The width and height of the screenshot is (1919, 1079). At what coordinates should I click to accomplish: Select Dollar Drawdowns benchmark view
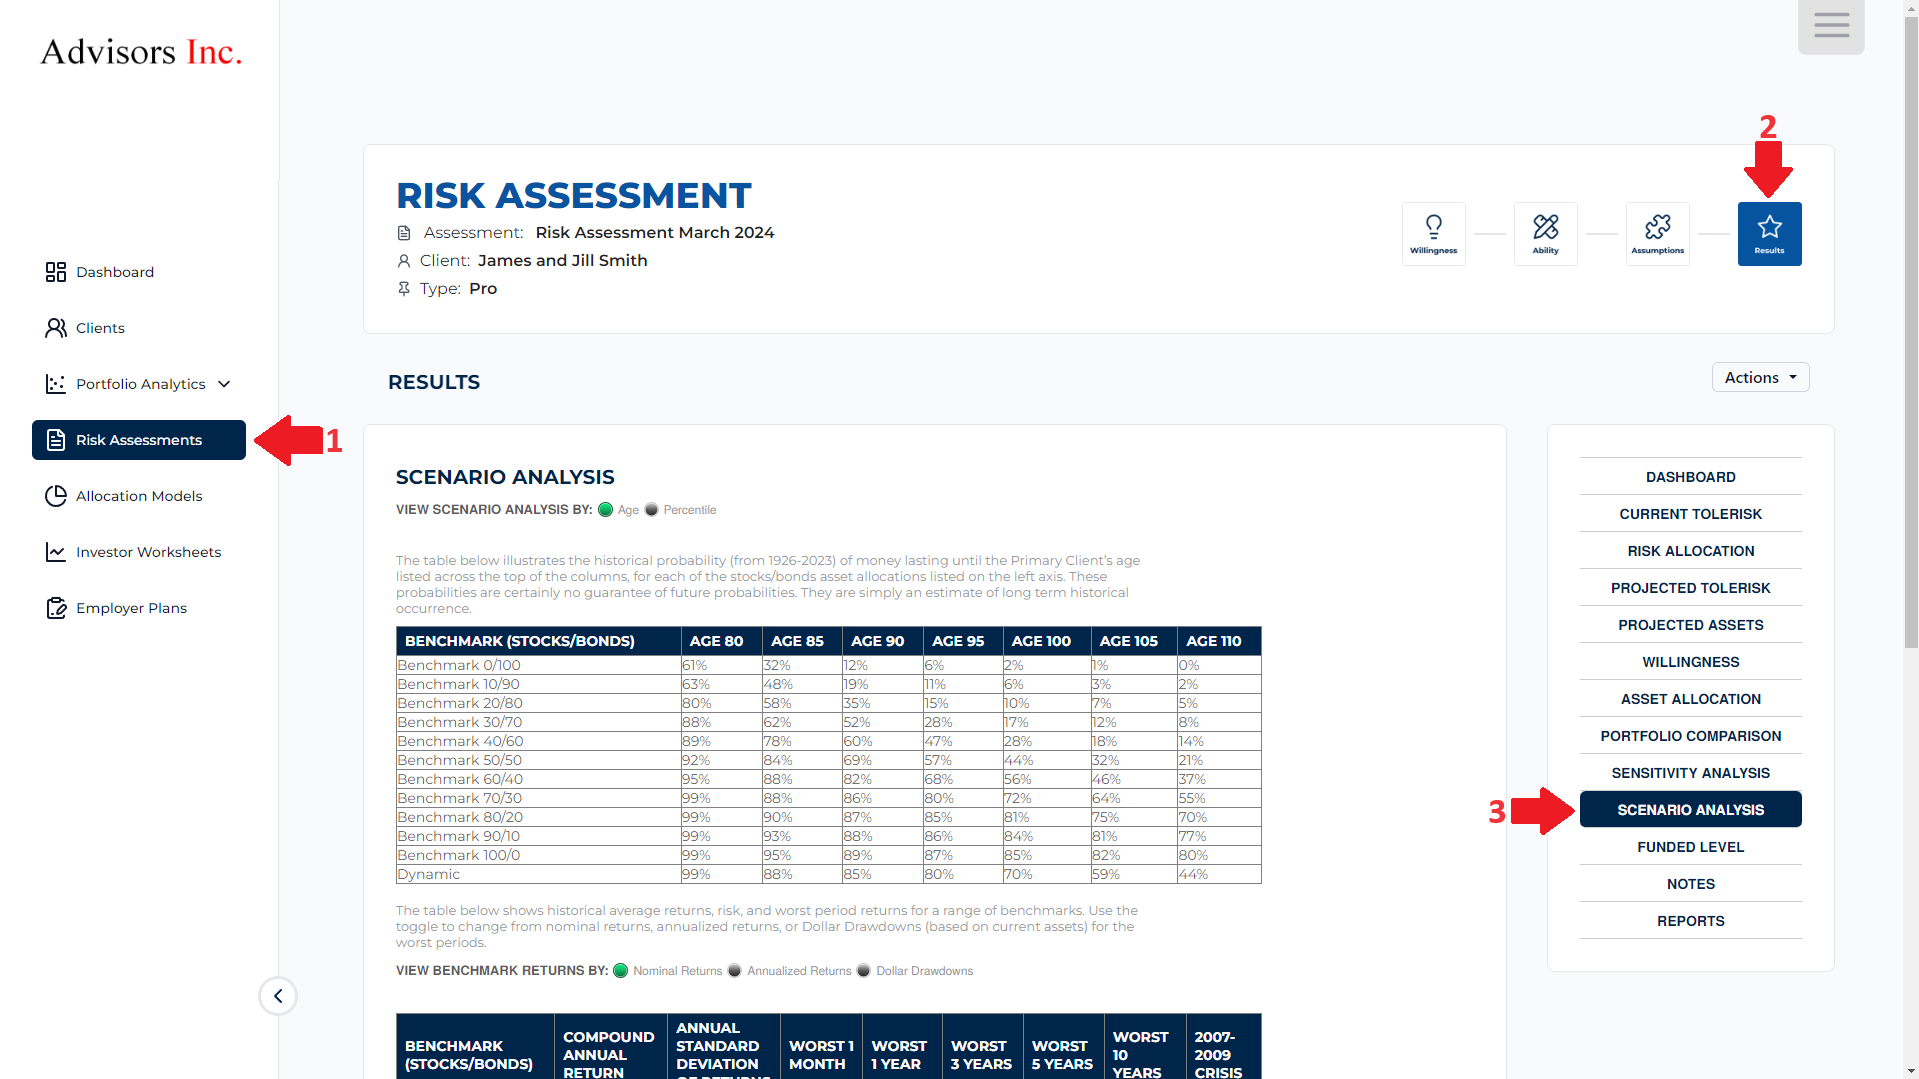(864, 971)
